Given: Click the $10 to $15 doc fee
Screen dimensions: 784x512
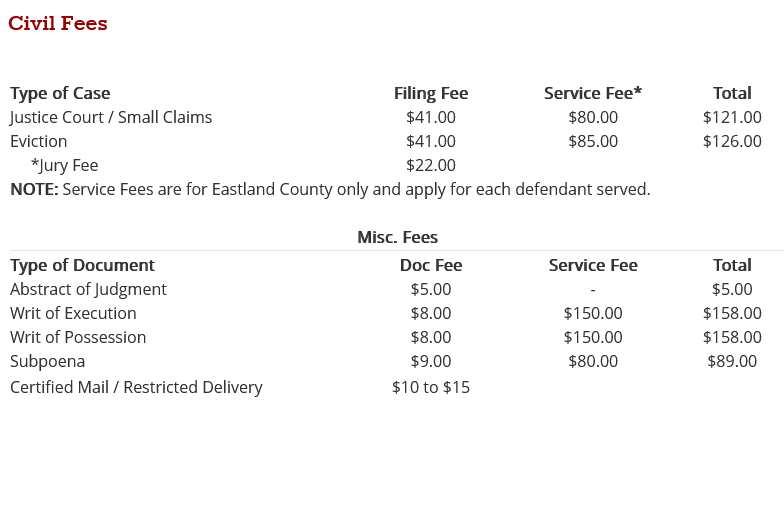Looking at the screenshot, I should (431, 387).
